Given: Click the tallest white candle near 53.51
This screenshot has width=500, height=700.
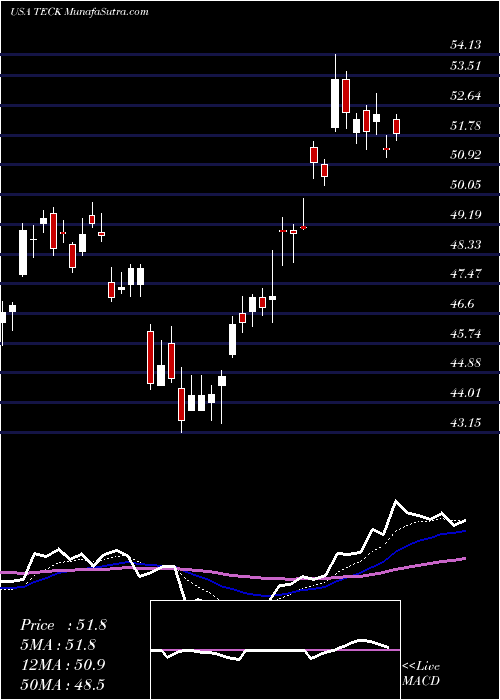Looking at the screenshot, I should [x=335, y=103].
